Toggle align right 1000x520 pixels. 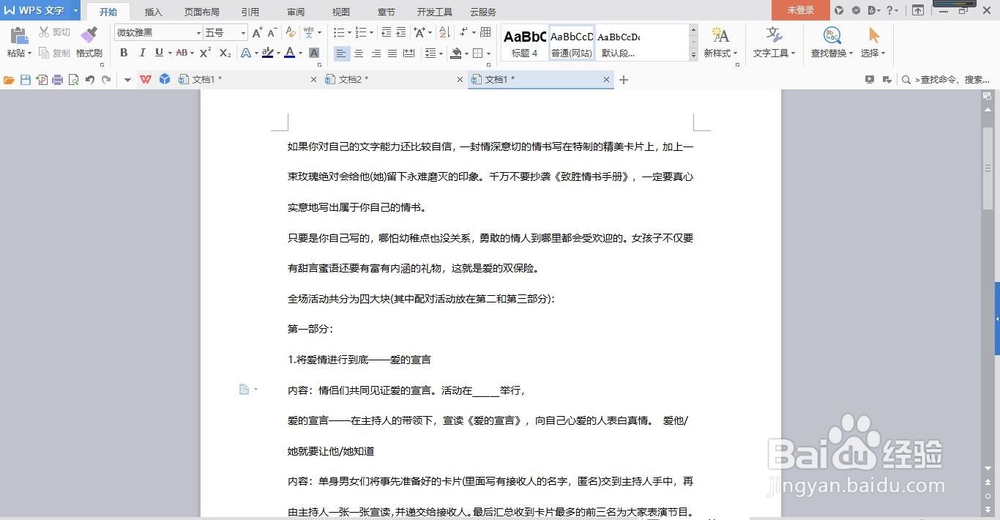tap(376, 54)
